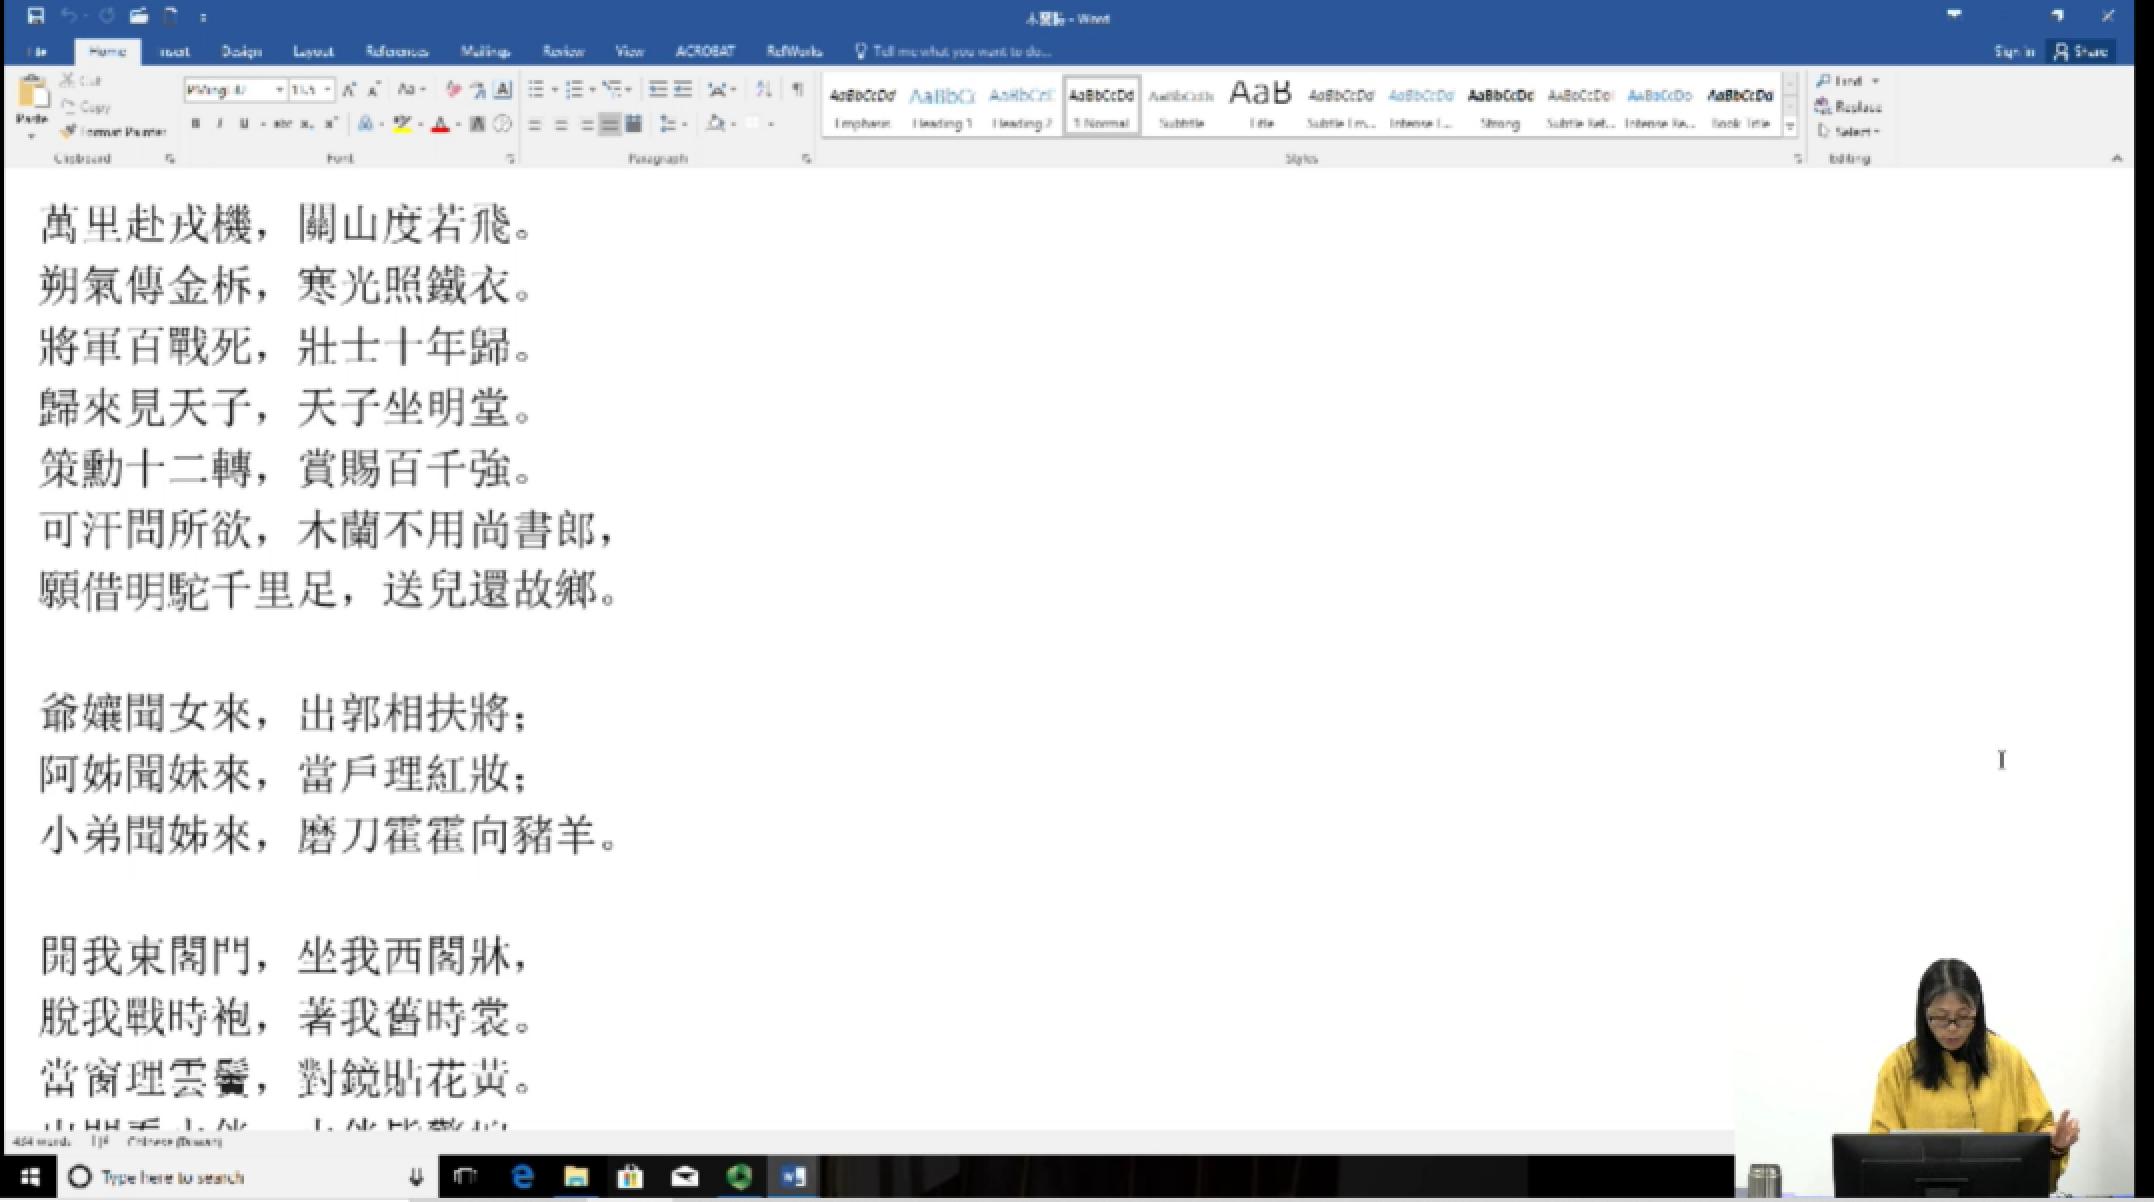Apply strikethrough formatting
This screenshot has height=1202, width=2154.
[x=283, y=124]
